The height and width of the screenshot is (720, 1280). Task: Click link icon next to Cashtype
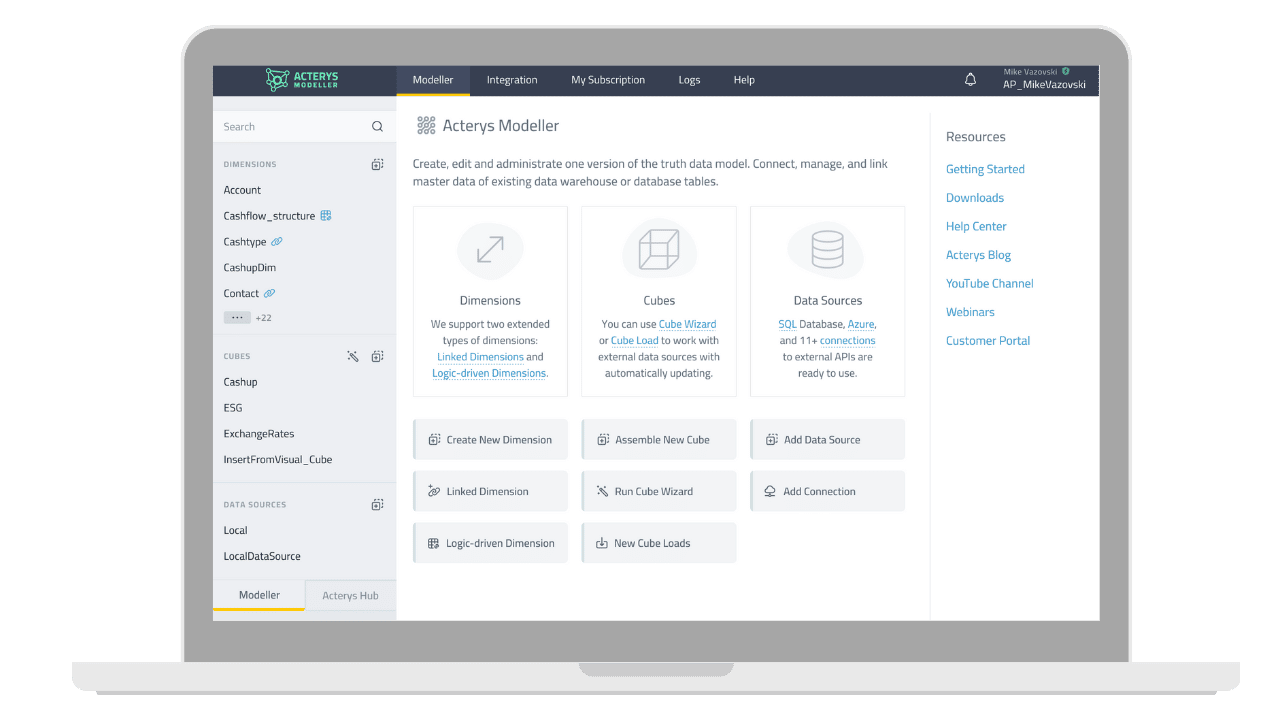(x=277, y=242)
